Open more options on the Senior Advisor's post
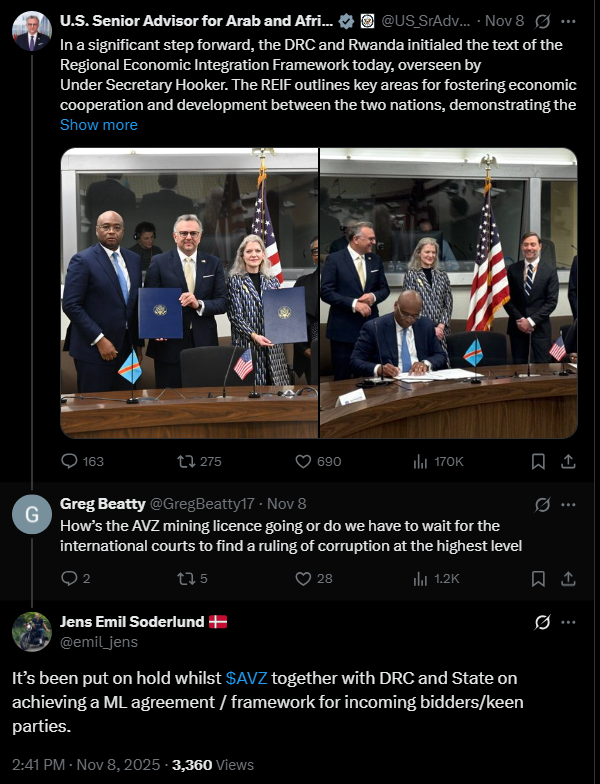The width and height of the screenshot is (600, 784). click(x=569, y=20)
